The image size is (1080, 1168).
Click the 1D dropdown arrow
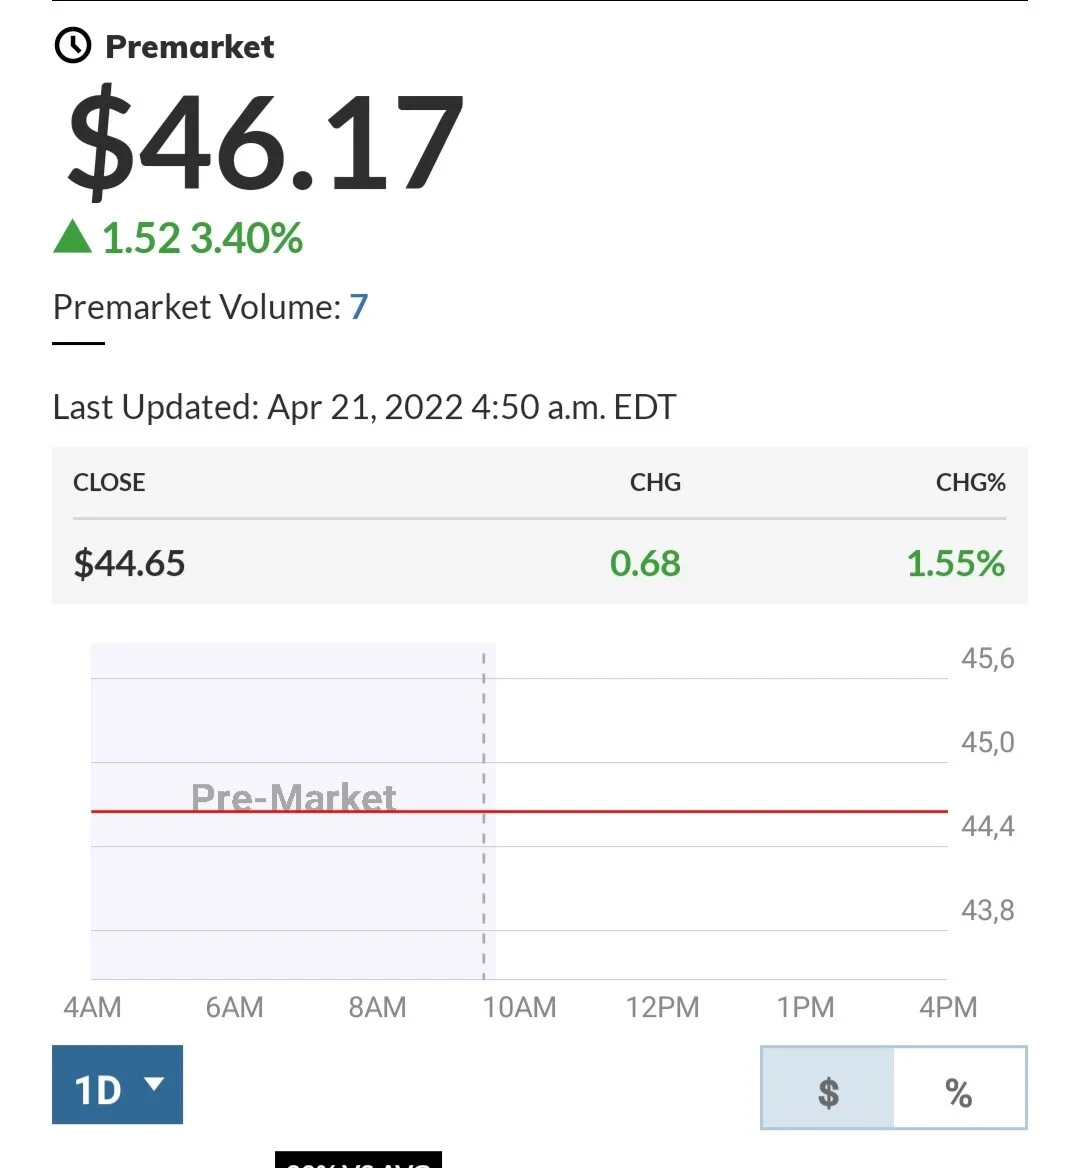[x=154, y=1083]
